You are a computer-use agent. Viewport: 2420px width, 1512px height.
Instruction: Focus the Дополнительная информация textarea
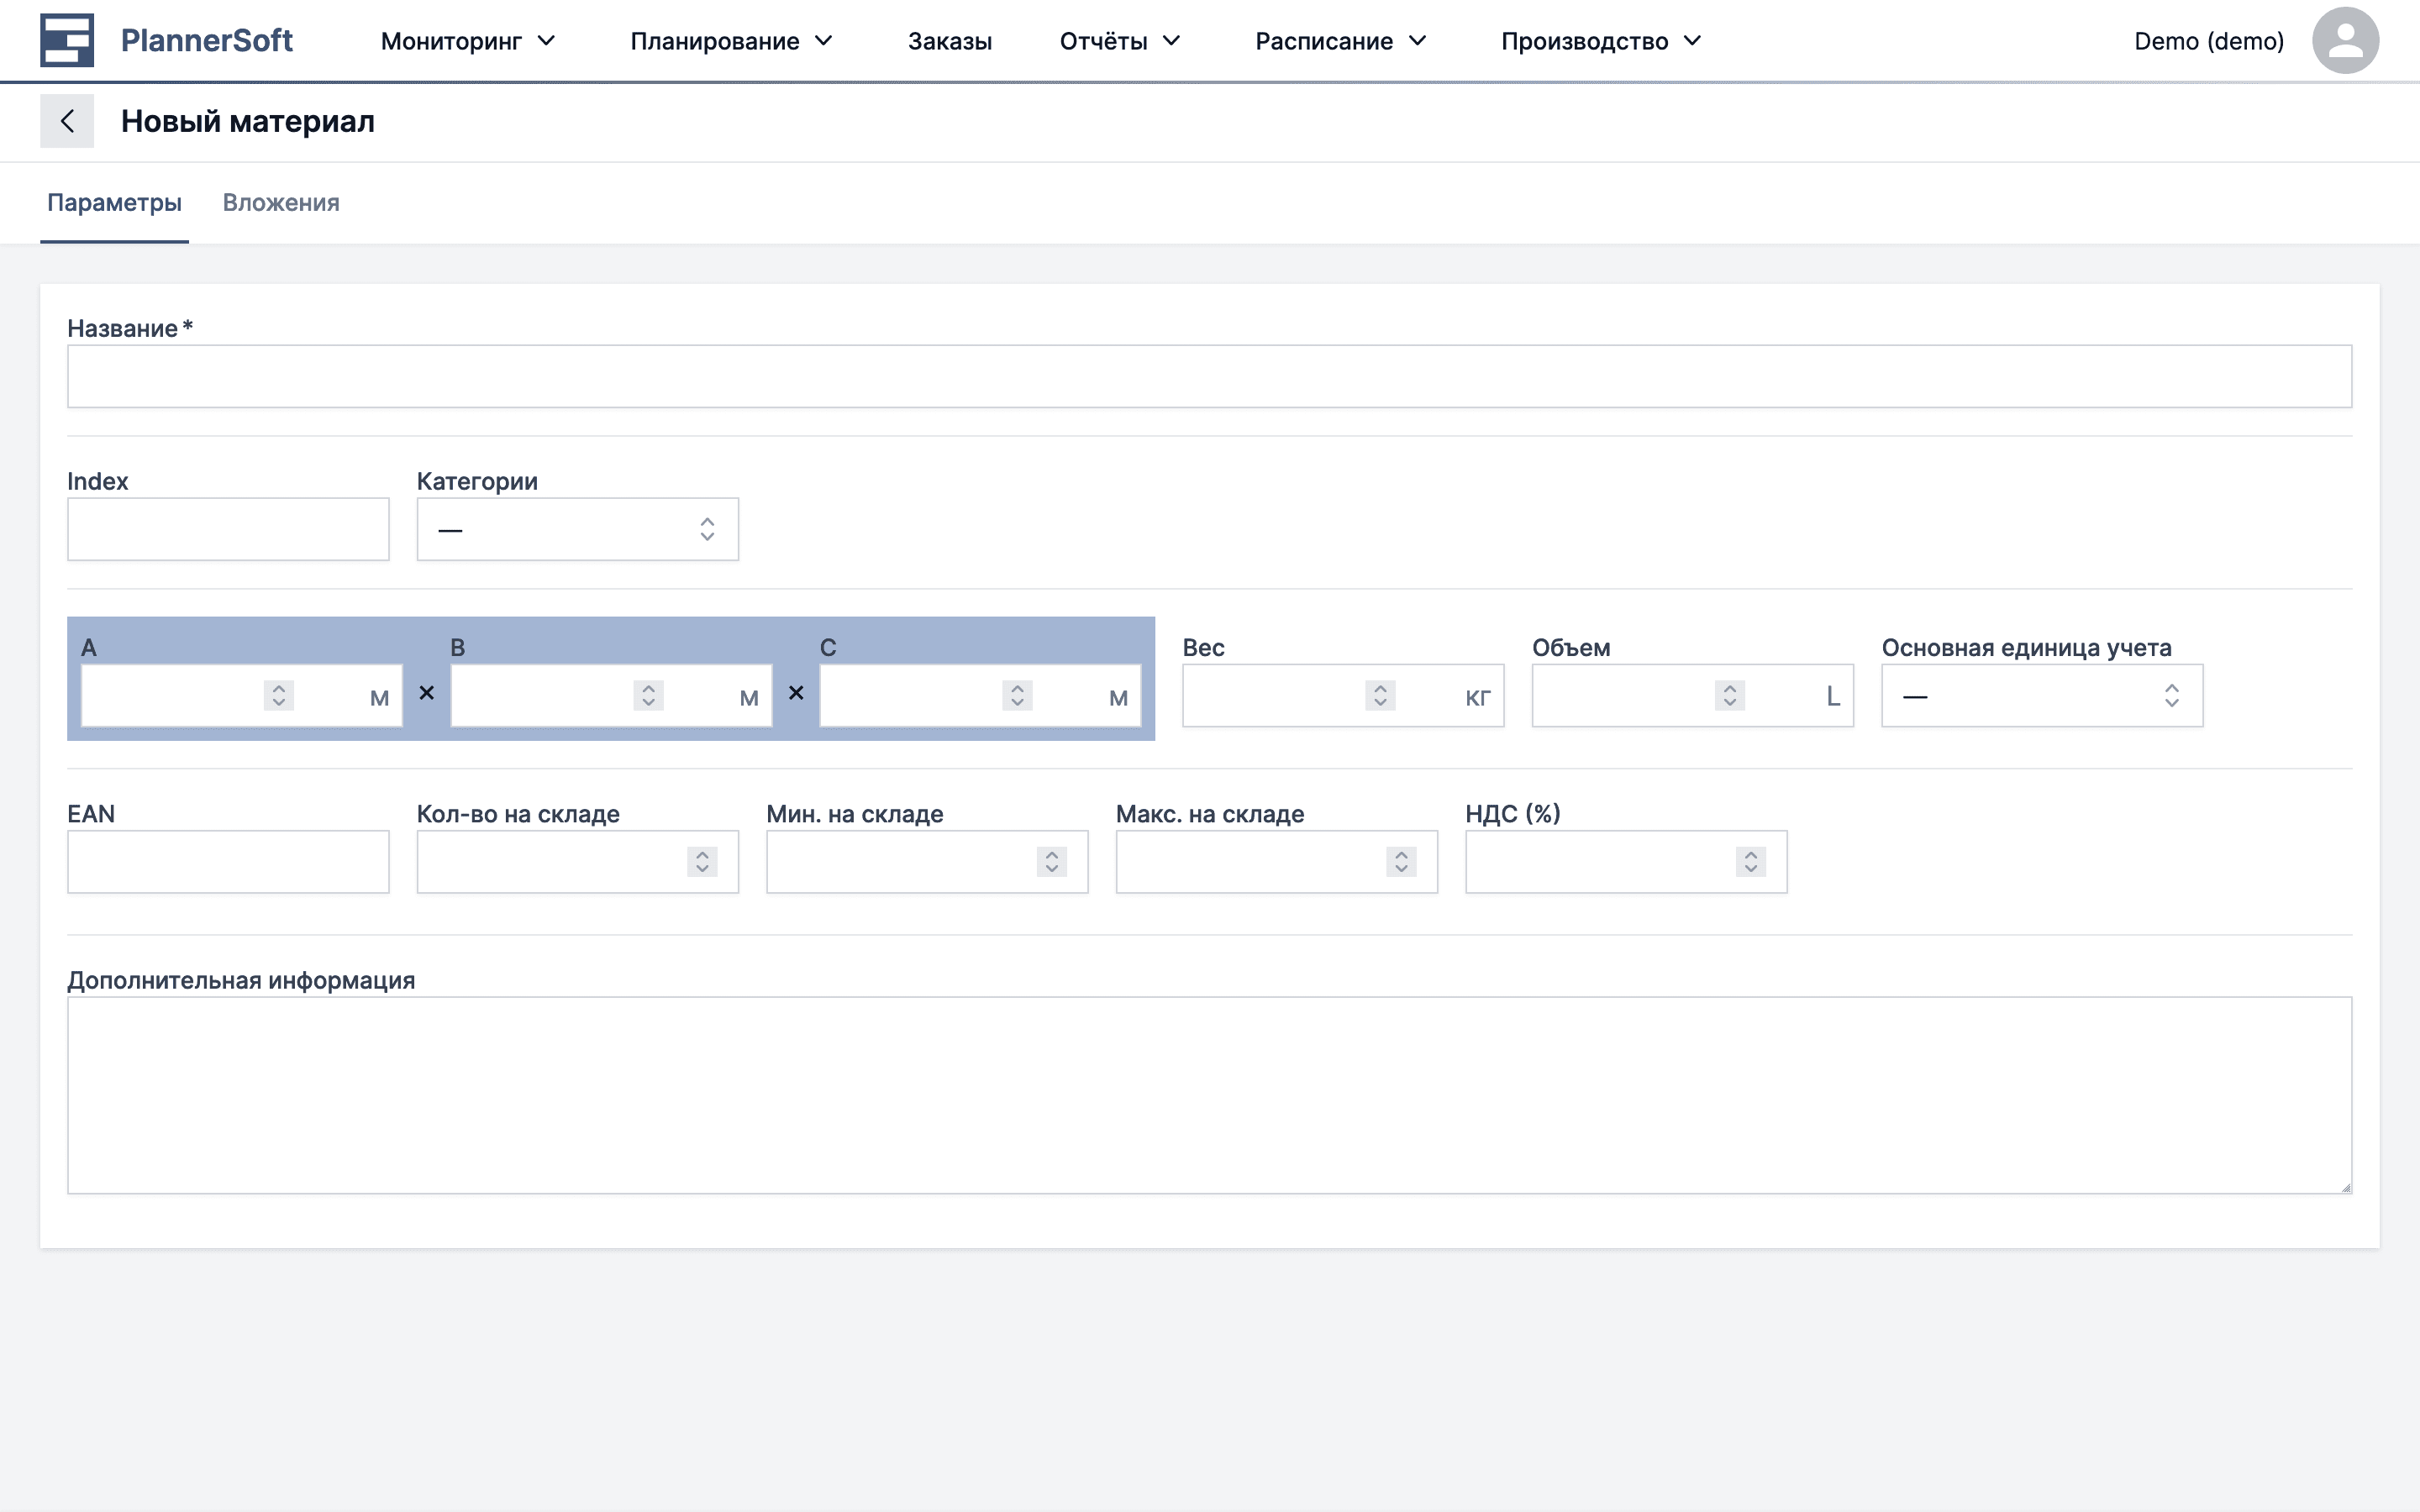tap(1209, 1095)
